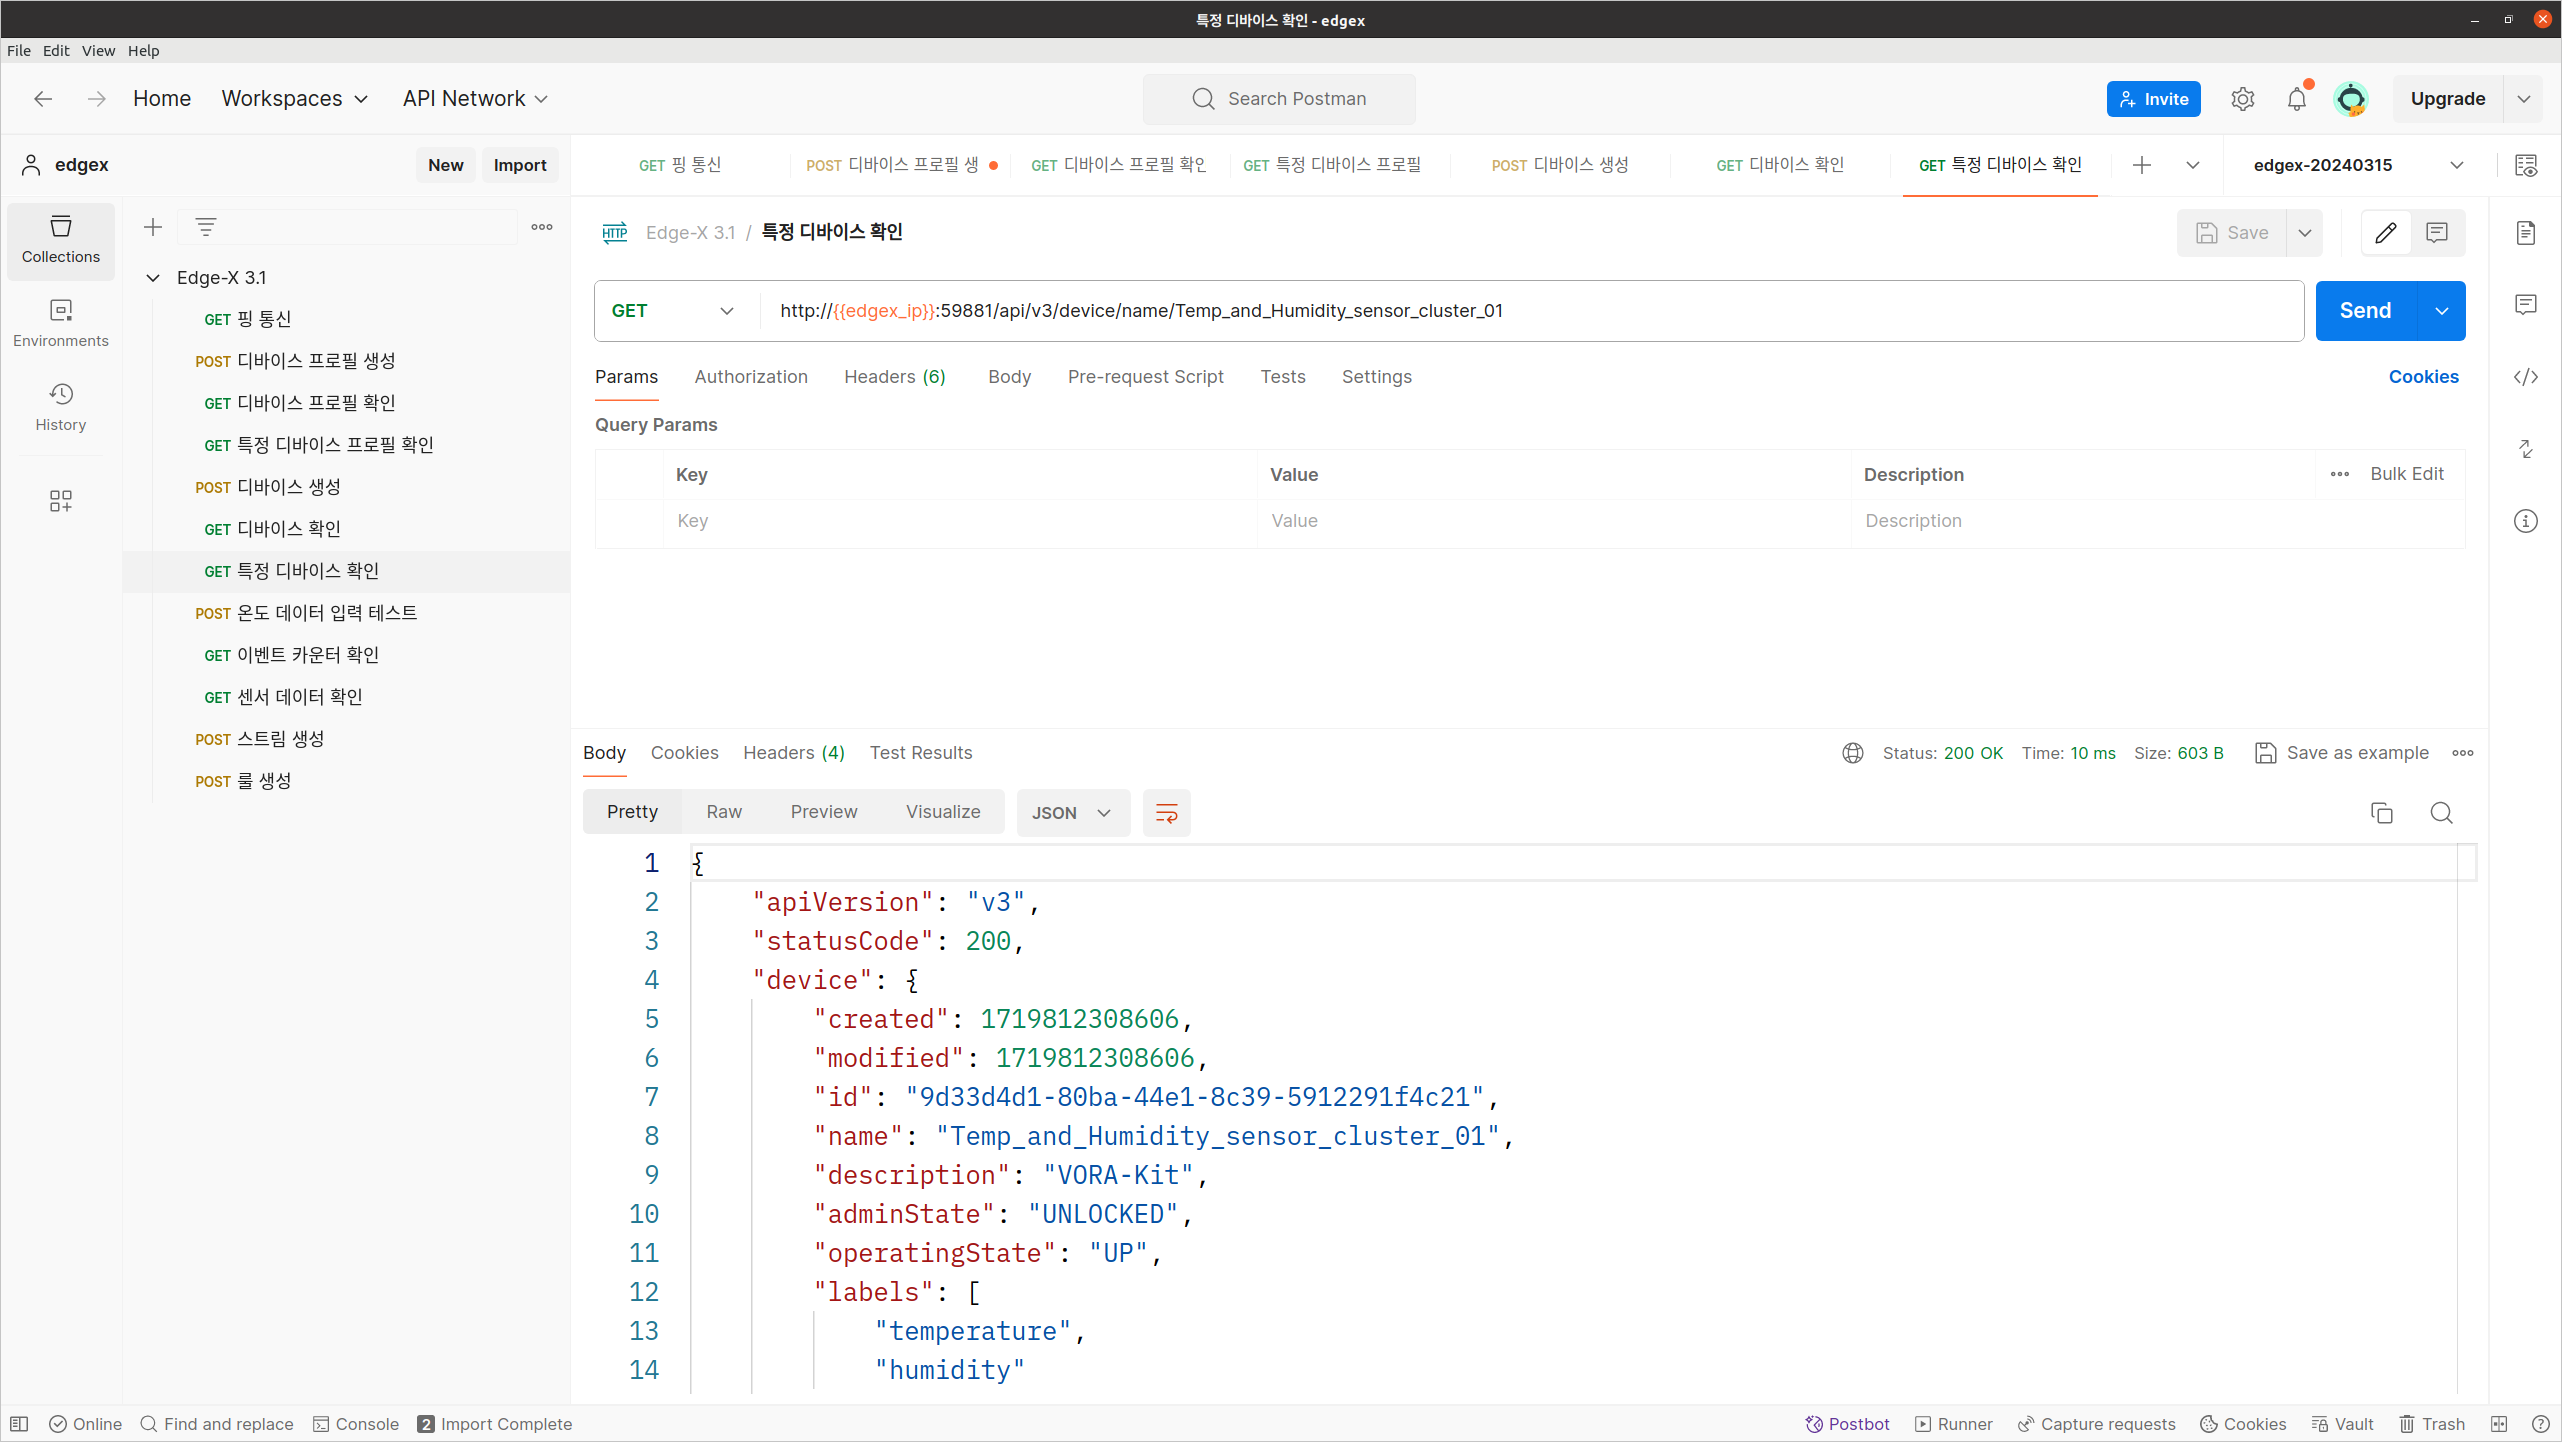Open the History sidebar panel

(61, 408)
